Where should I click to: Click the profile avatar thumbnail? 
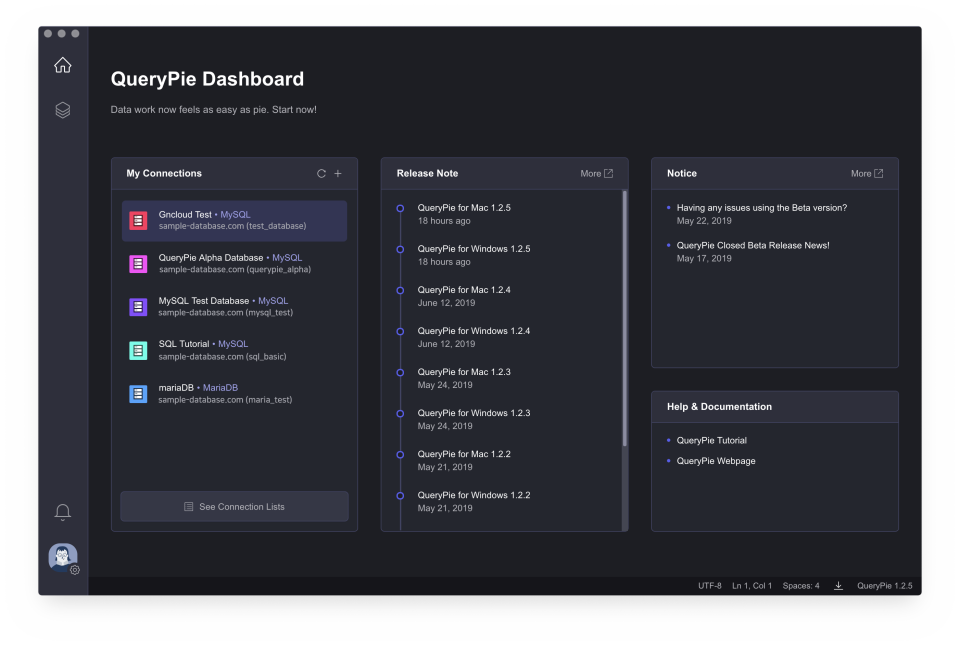point(62,556)
